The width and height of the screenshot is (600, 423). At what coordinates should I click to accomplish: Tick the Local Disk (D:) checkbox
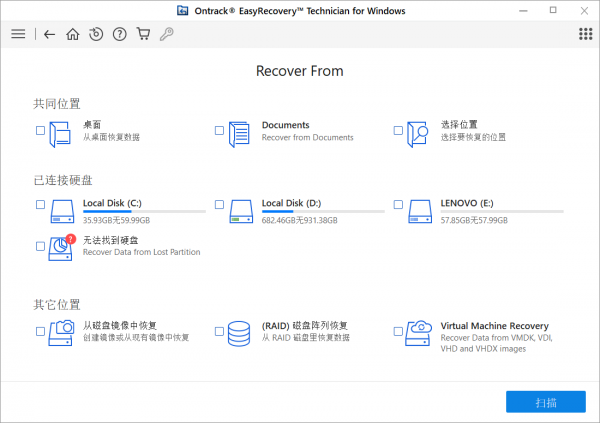pyautogui.click(x=219, y=204)
